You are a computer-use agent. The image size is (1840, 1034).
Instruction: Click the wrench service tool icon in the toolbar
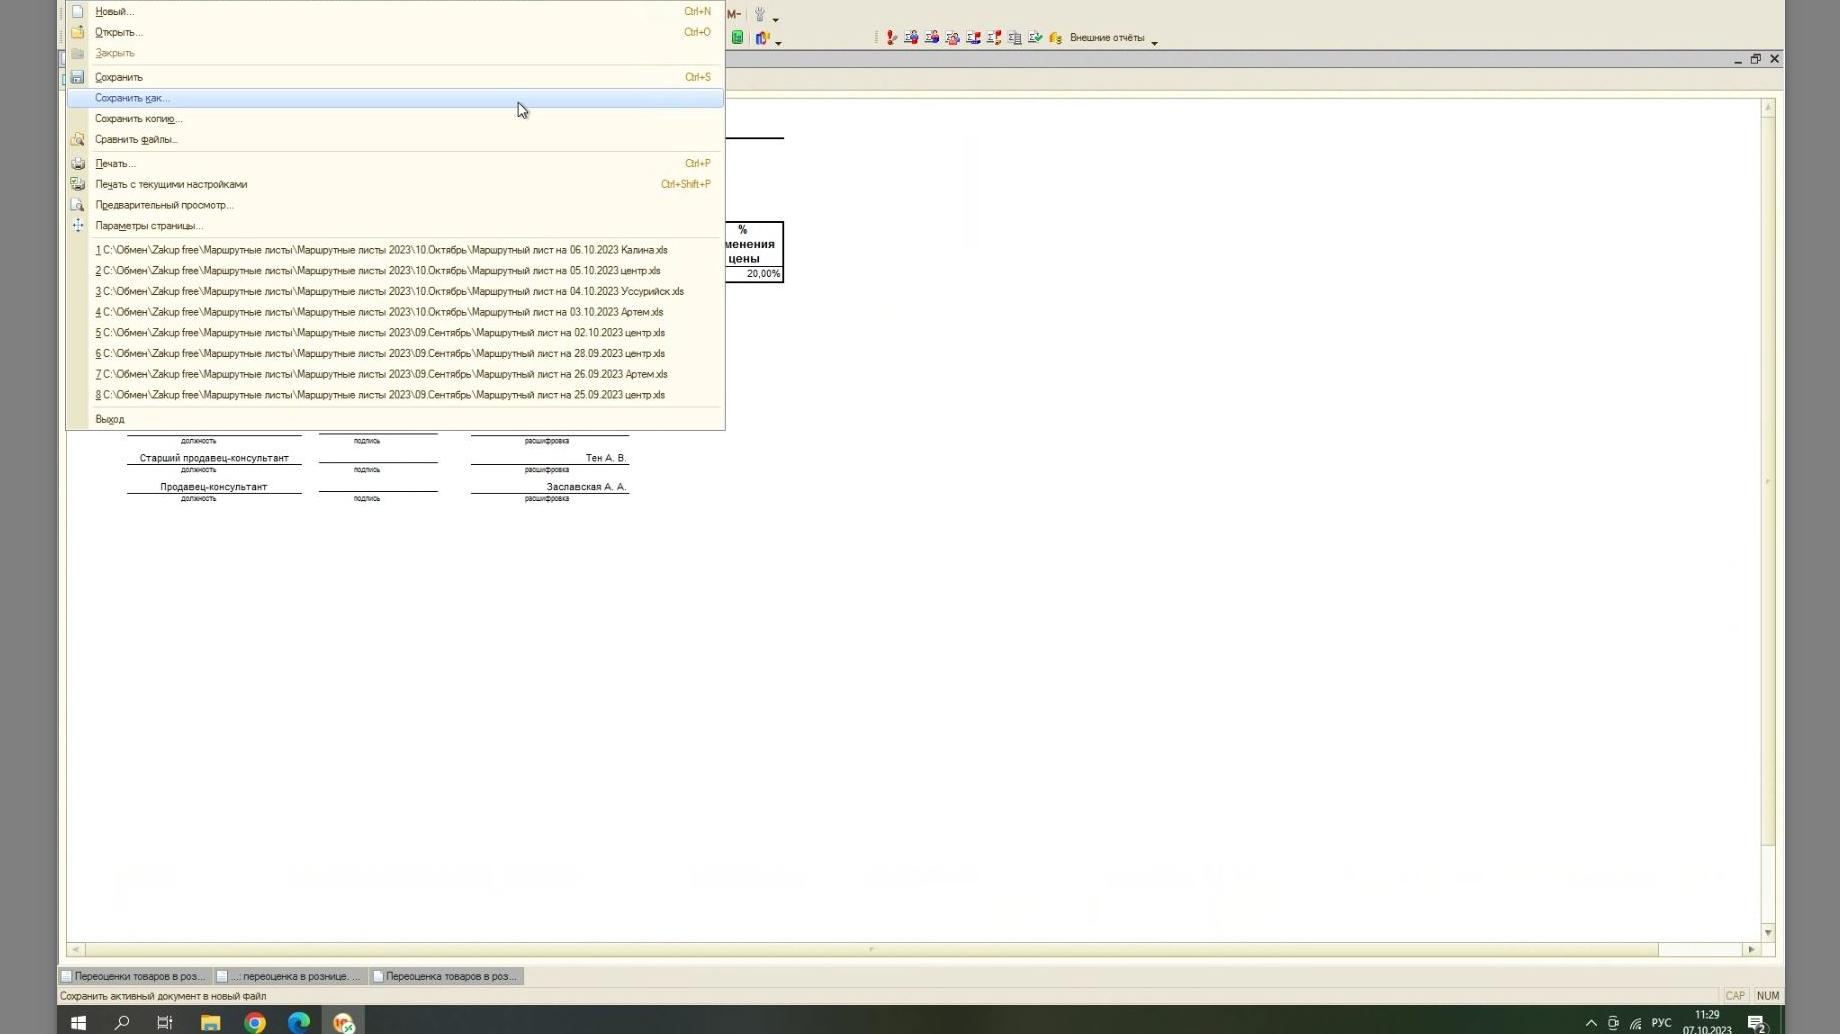[x=759, y=14]
